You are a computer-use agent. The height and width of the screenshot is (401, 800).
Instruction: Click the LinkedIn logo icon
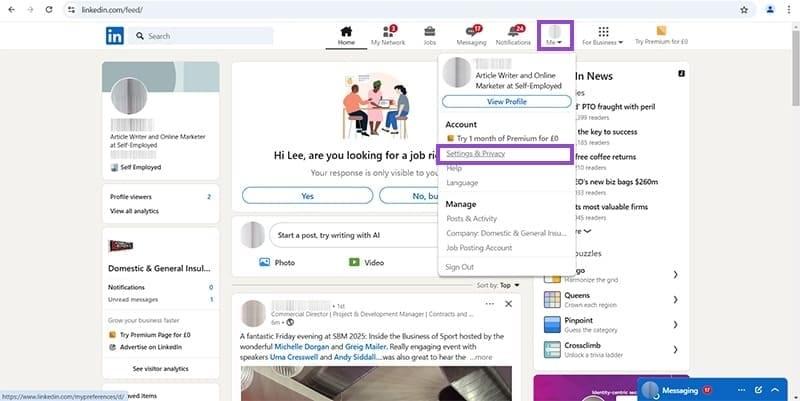(115, 36)
